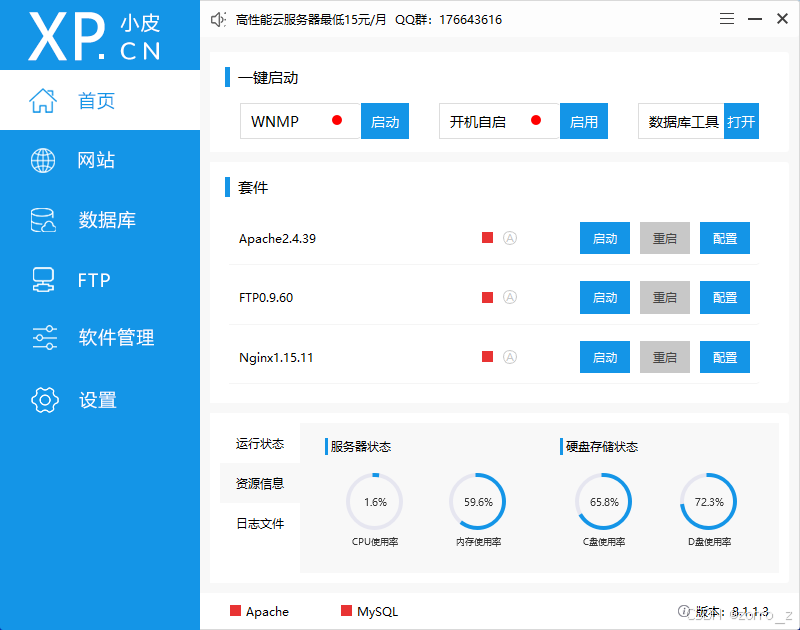Click Apache red indicator in status bar

pos(235,611)
